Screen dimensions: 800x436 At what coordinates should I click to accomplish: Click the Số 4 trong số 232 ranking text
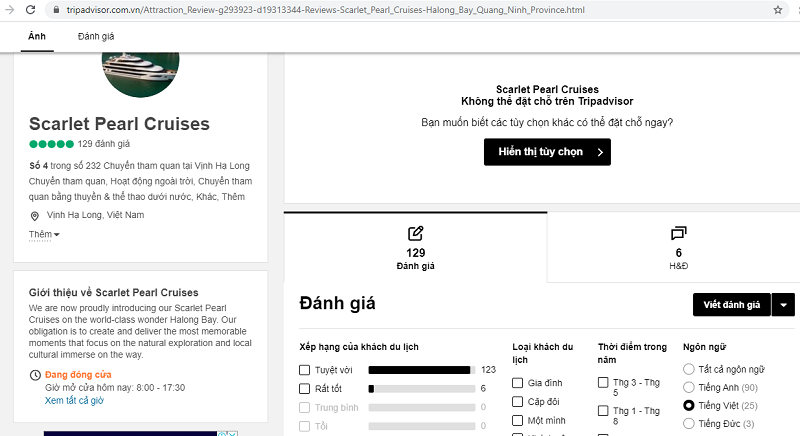139,166
